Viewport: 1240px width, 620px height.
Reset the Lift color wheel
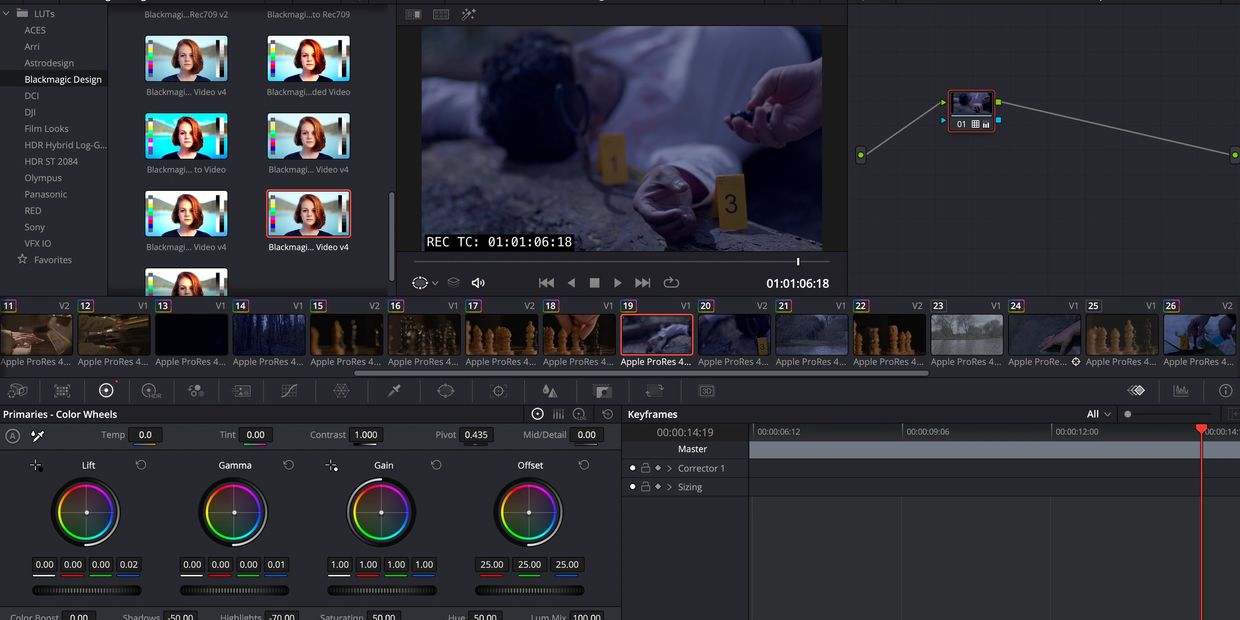pyautogui.click(x=141, y=465)
